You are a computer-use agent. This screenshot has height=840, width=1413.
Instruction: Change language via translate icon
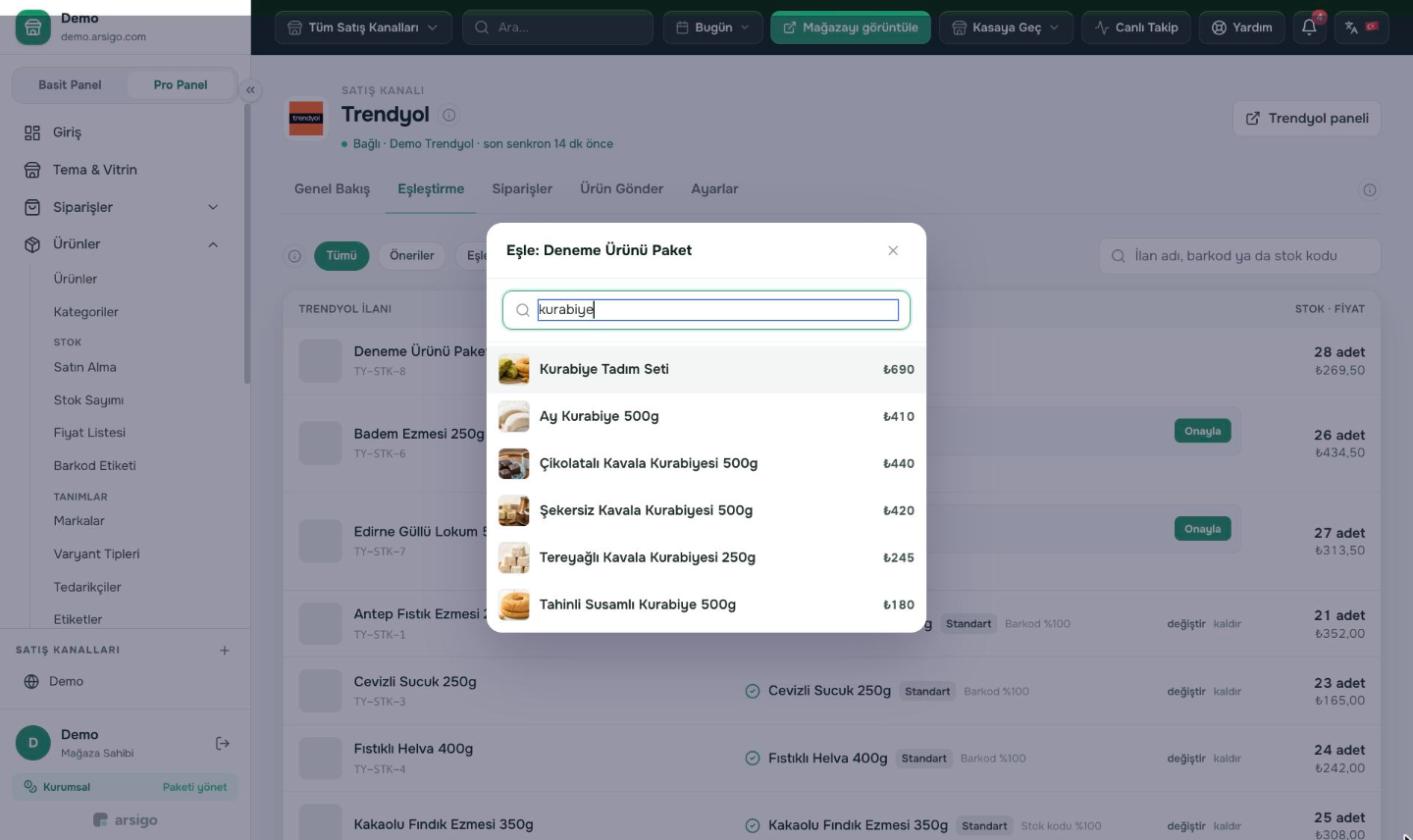click(x=1361, y=27)
